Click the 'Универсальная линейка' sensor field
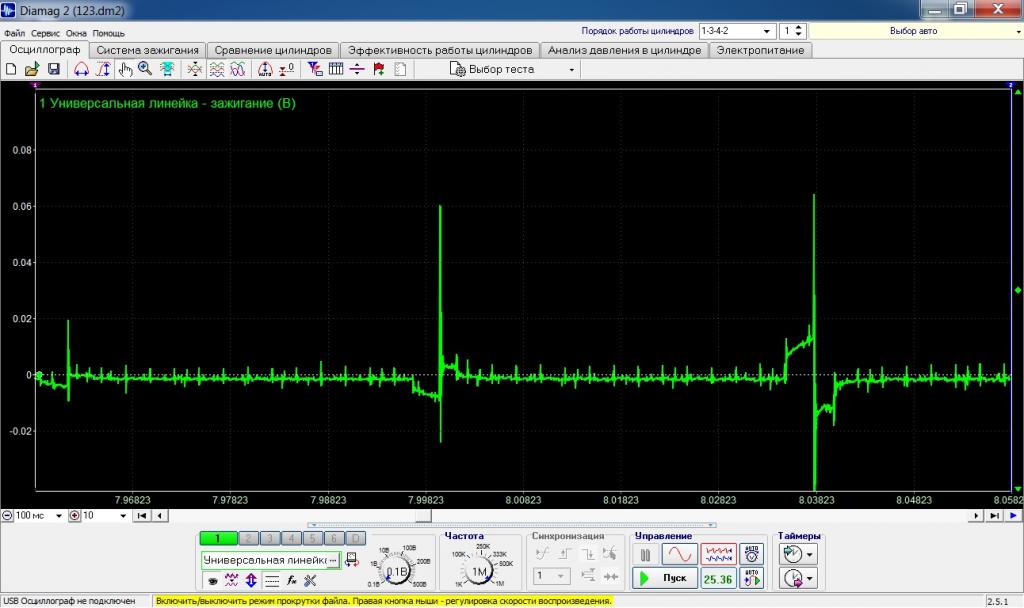This screenshot has height=608, width=1024. point(270,560)
